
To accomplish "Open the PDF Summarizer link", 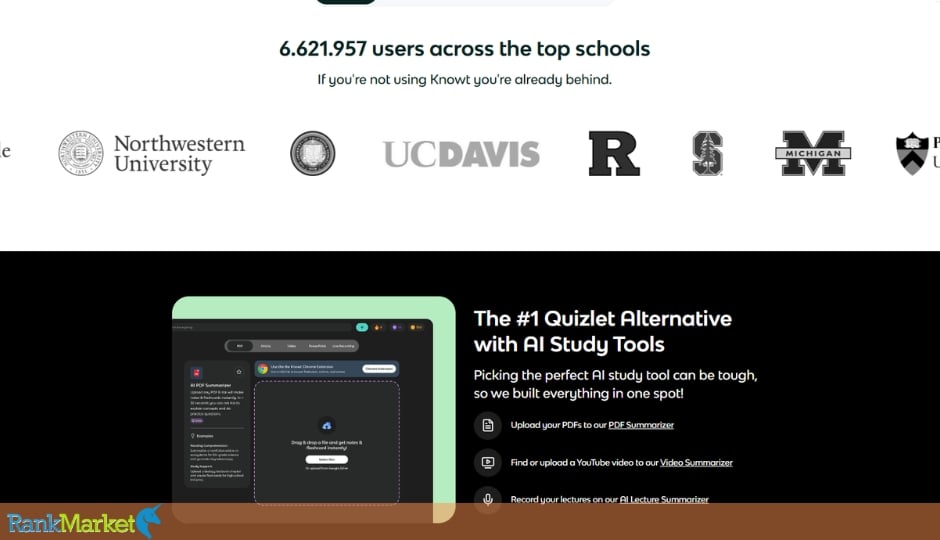I will point(641,425).
